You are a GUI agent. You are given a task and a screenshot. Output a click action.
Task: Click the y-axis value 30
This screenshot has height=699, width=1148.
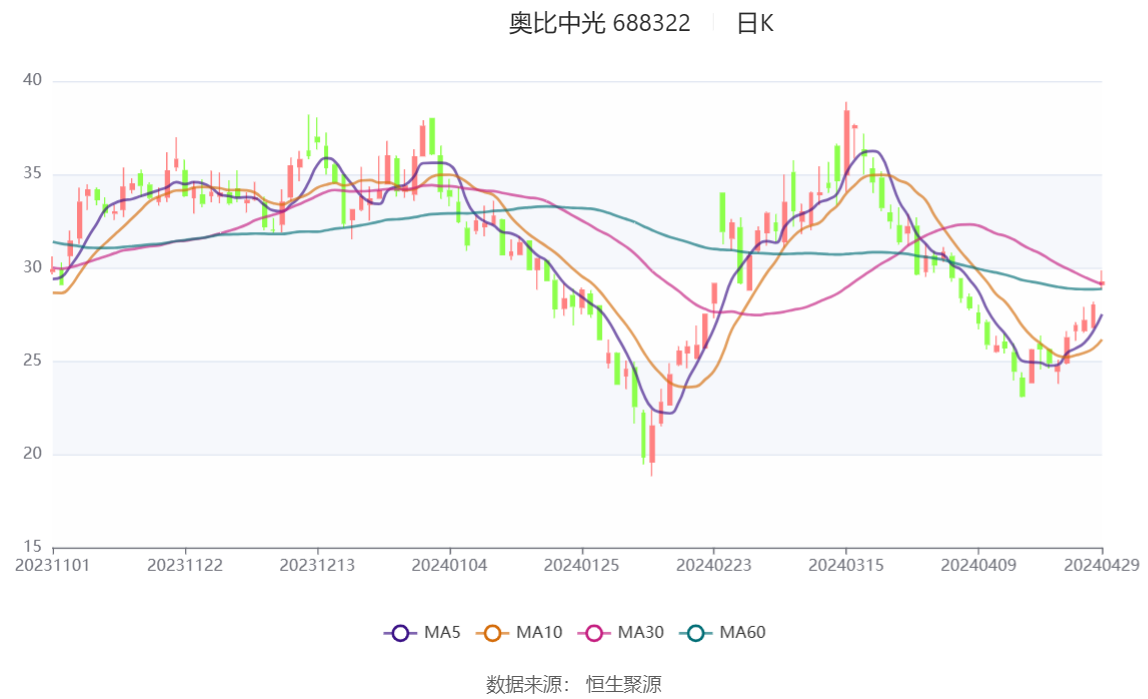[32, 266]
